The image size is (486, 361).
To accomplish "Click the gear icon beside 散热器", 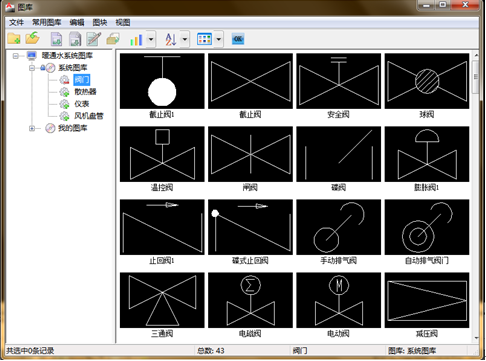I will point(64,92).
